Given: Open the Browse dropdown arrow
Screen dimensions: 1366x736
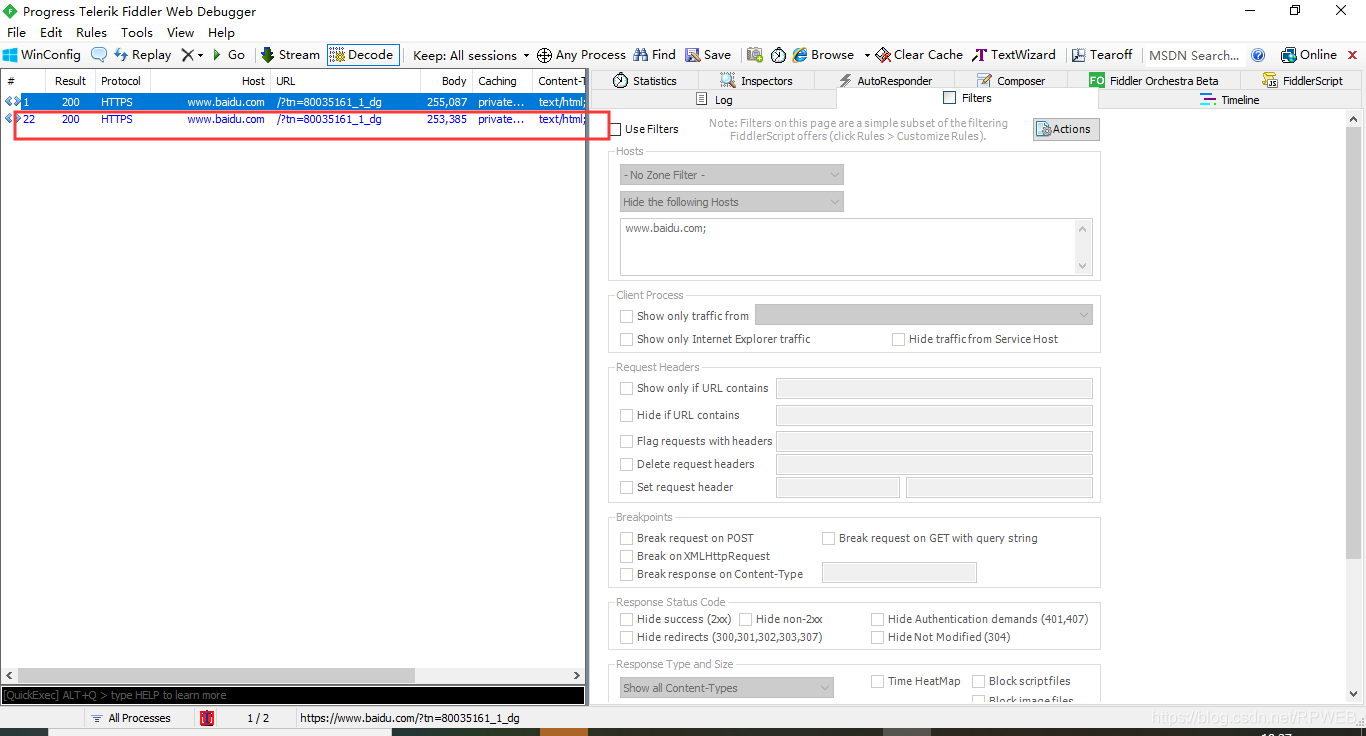Looking at the screenshot, I should tap(867, 55).
